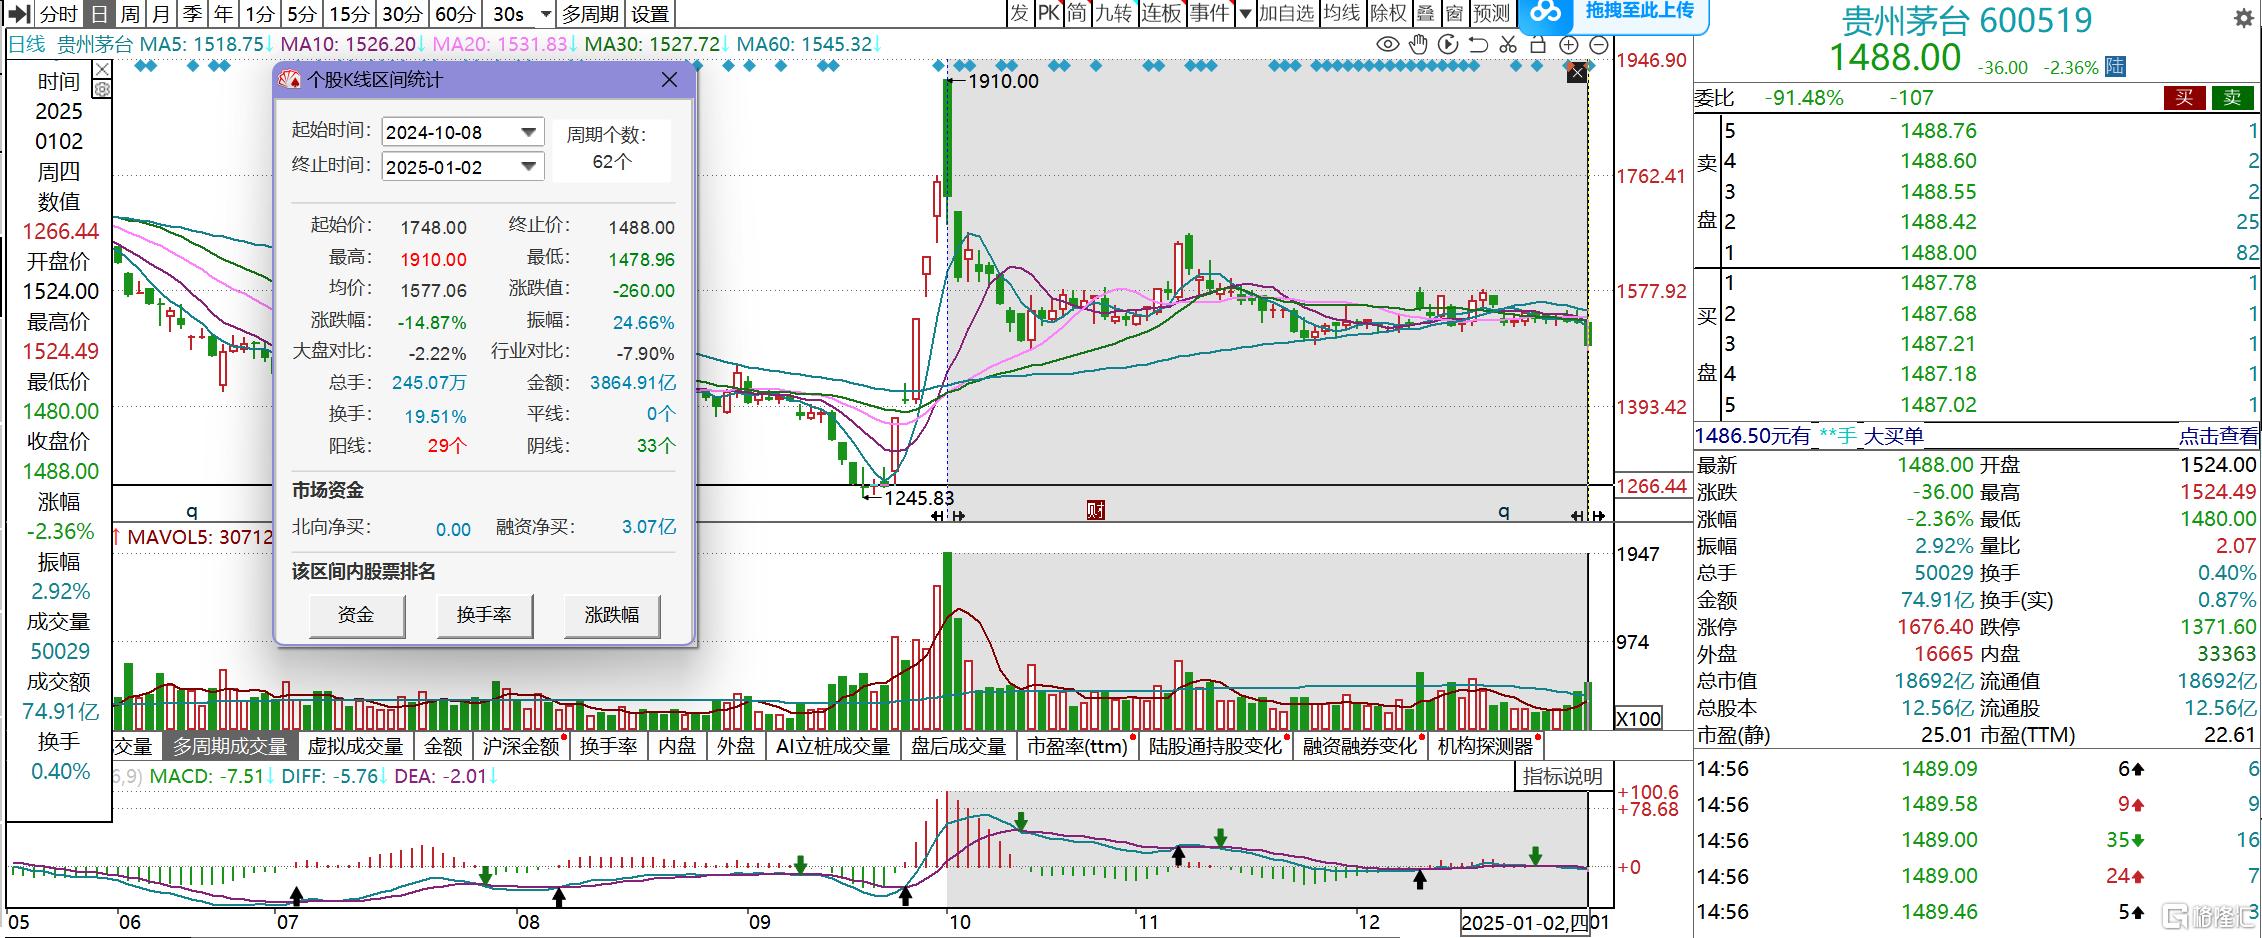The width and height of the screenshot is (2262, 938).
Task: Close the time data side panel
Action: (x=101, y=69)
